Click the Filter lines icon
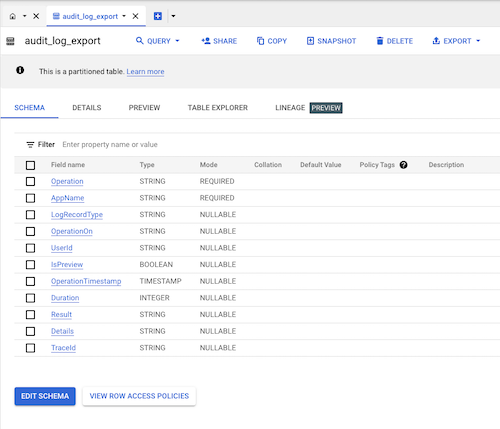The width and height of the screenshot is (500, 429). [30, 145]
